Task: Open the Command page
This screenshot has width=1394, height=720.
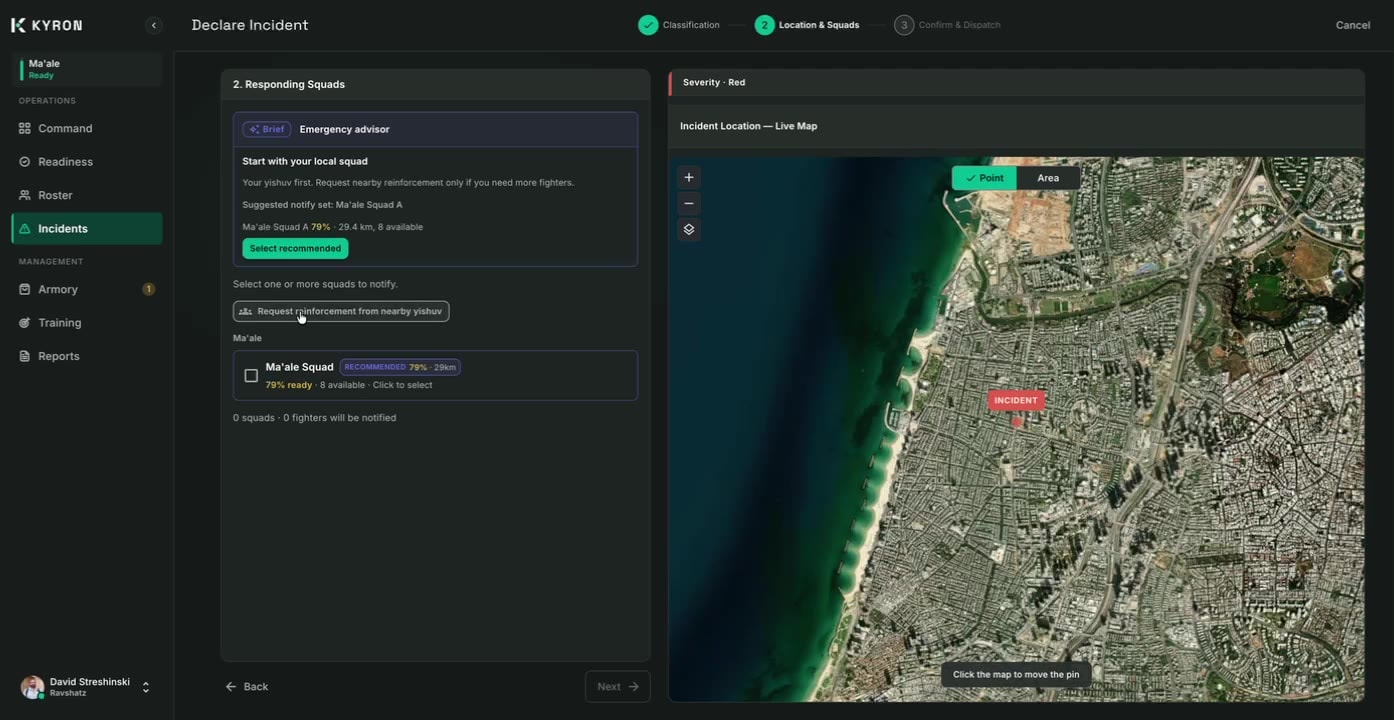Action: [87, 128]
